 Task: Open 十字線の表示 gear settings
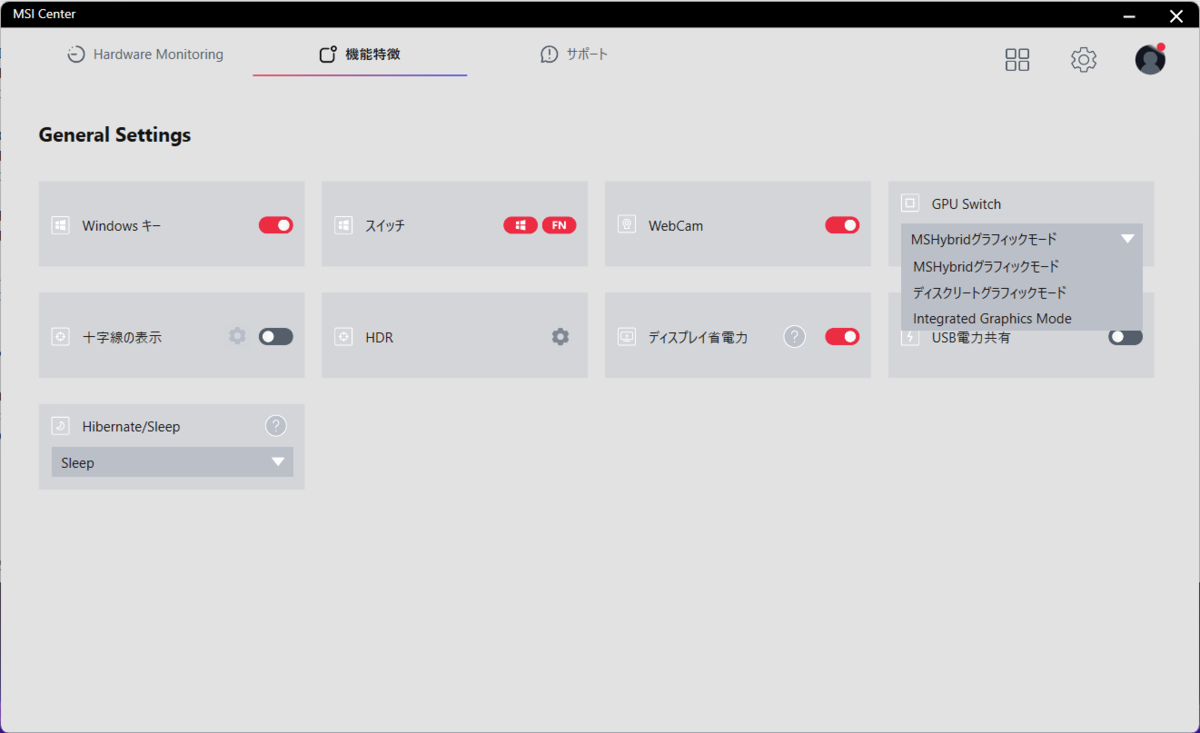pyautogui.click(x=237, y=336)
